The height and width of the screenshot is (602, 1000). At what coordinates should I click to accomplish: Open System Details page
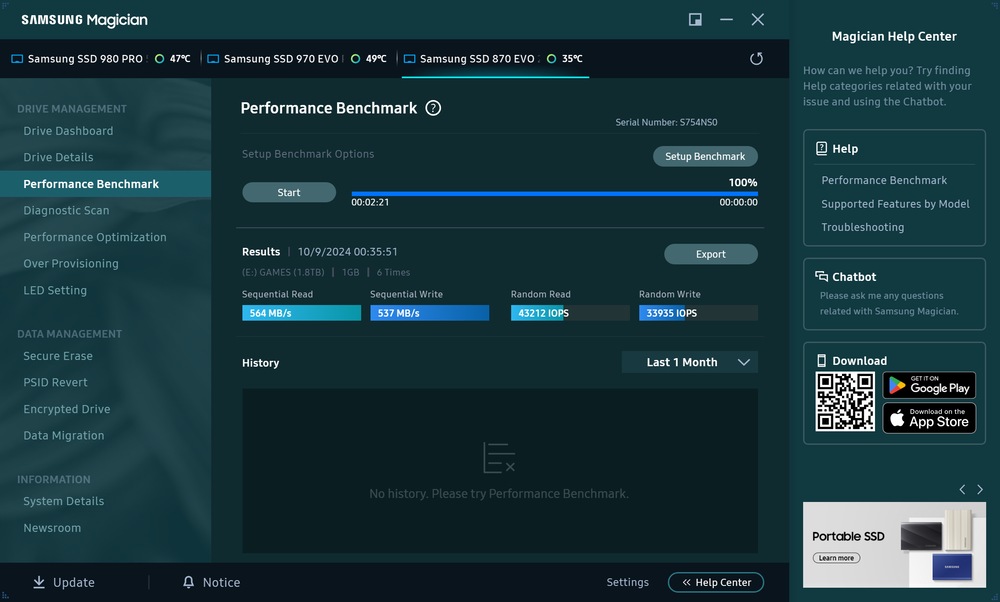point(64,501)
